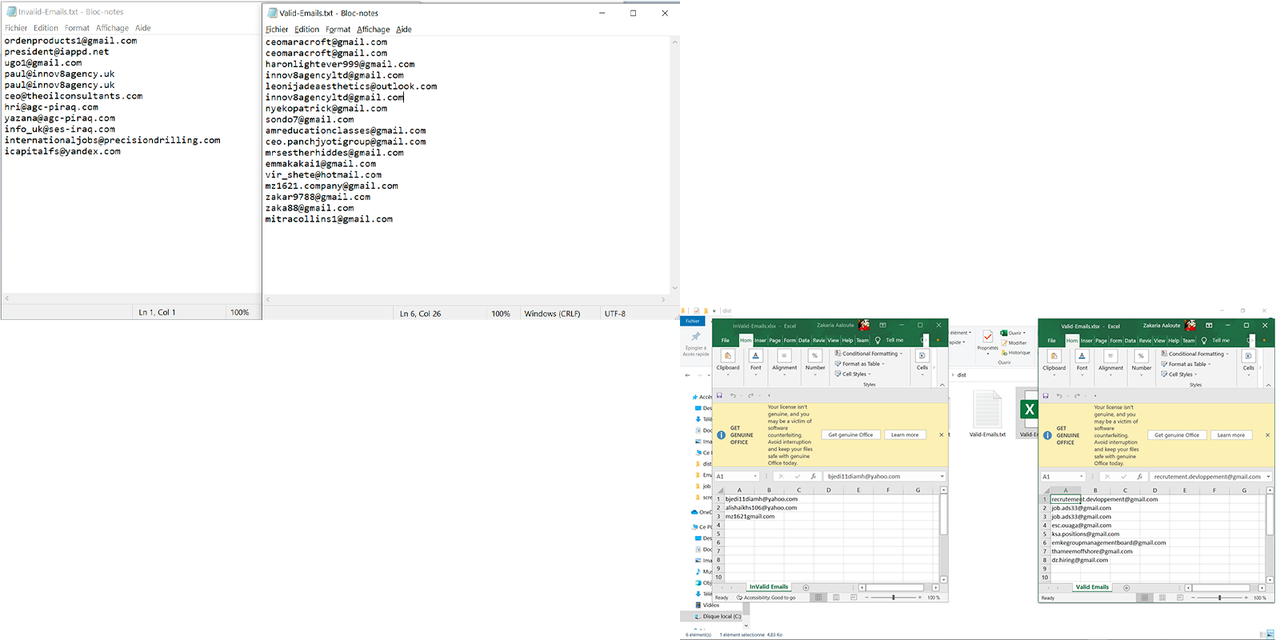
Task: Click Number percent icon in InValid-Emails ribbon
Action: pos(815,356)
